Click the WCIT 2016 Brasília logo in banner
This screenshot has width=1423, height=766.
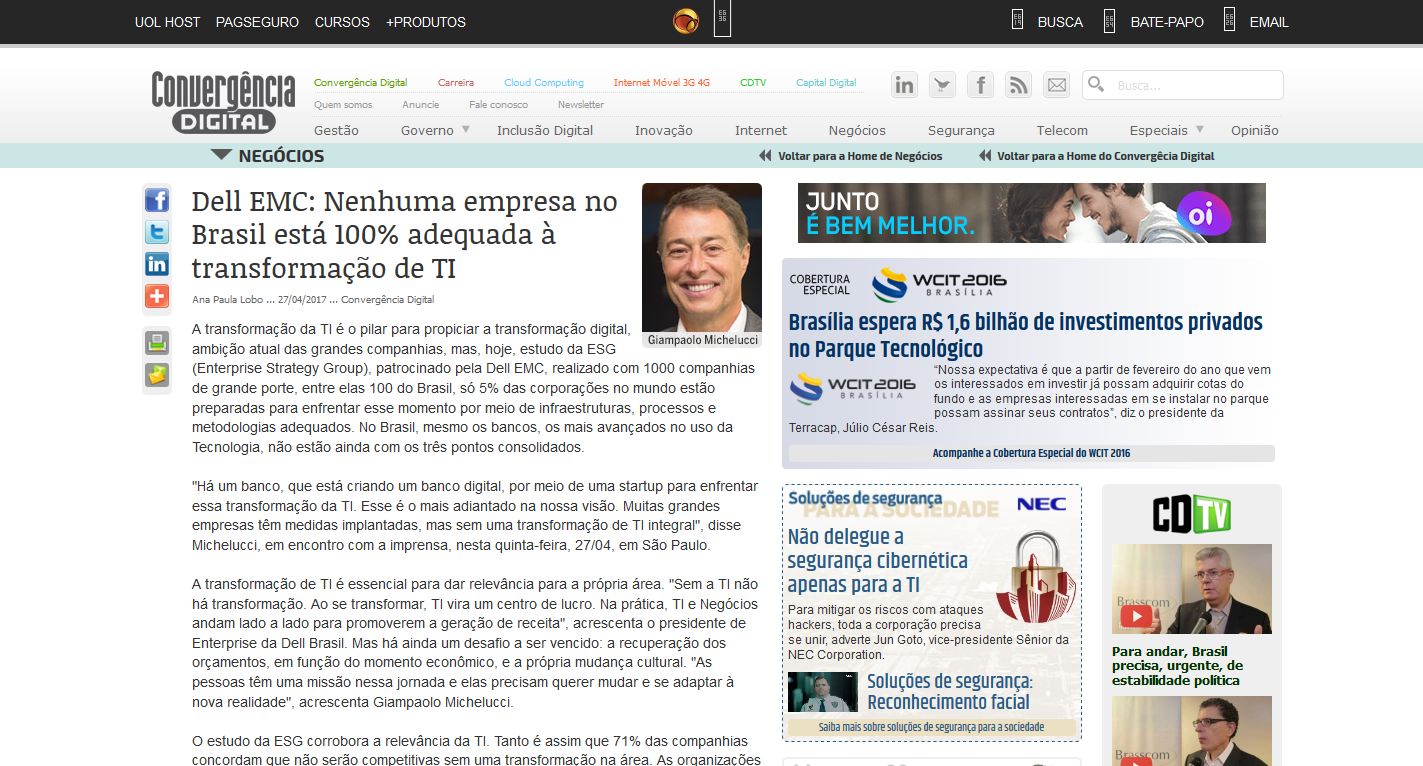pos(938,283)
